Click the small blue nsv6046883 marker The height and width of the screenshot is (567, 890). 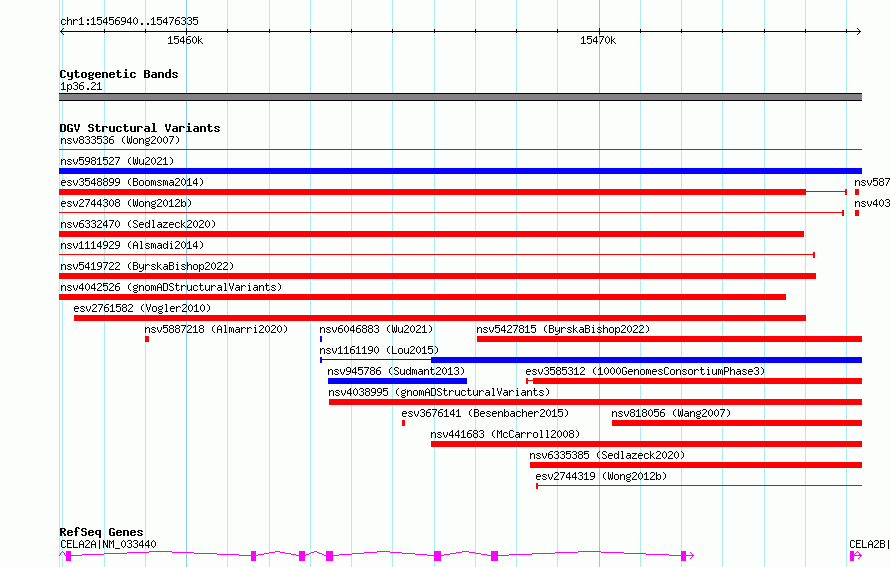(321, 339)
